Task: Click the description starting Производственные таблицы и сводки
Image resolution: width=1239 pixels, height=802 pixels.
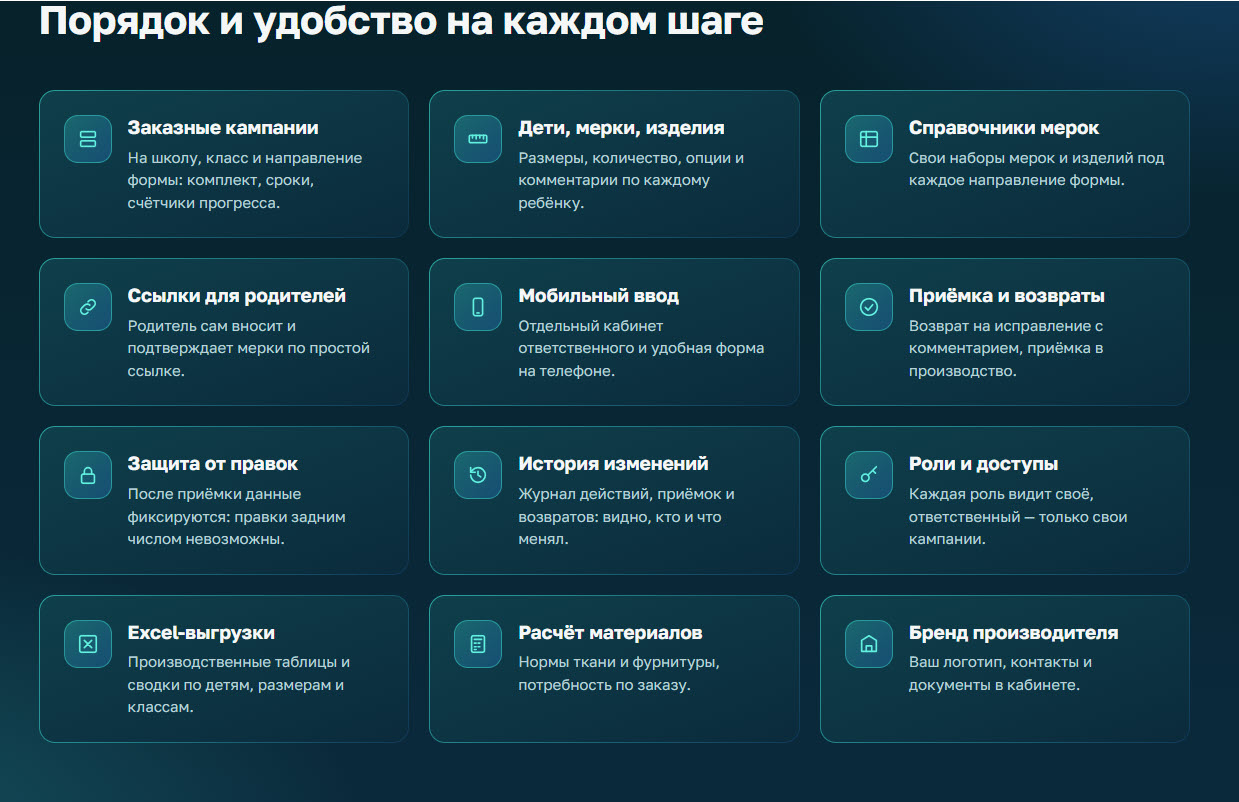Action: pyautogui.click(x=239, y=685)
